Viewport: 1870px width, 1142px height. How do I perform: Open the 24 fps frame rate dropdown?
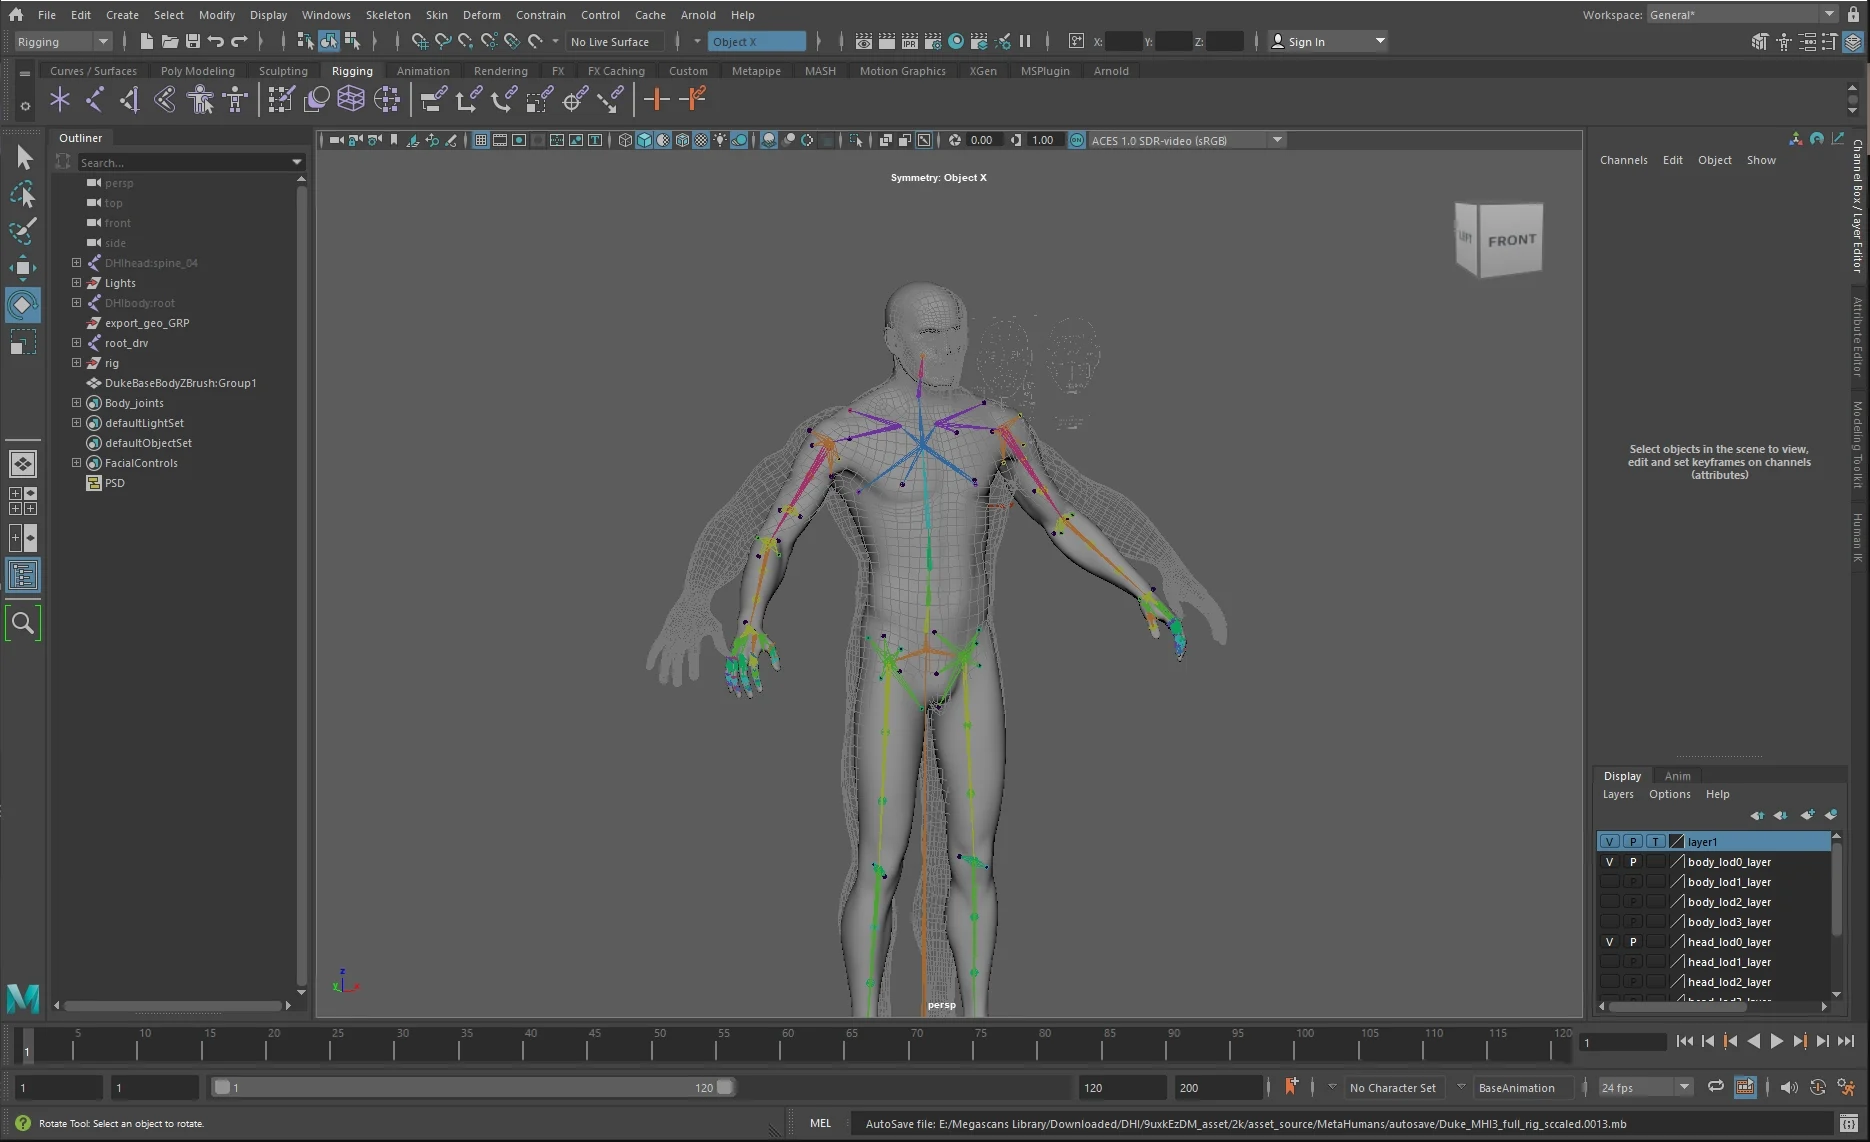point(1644,1087)
